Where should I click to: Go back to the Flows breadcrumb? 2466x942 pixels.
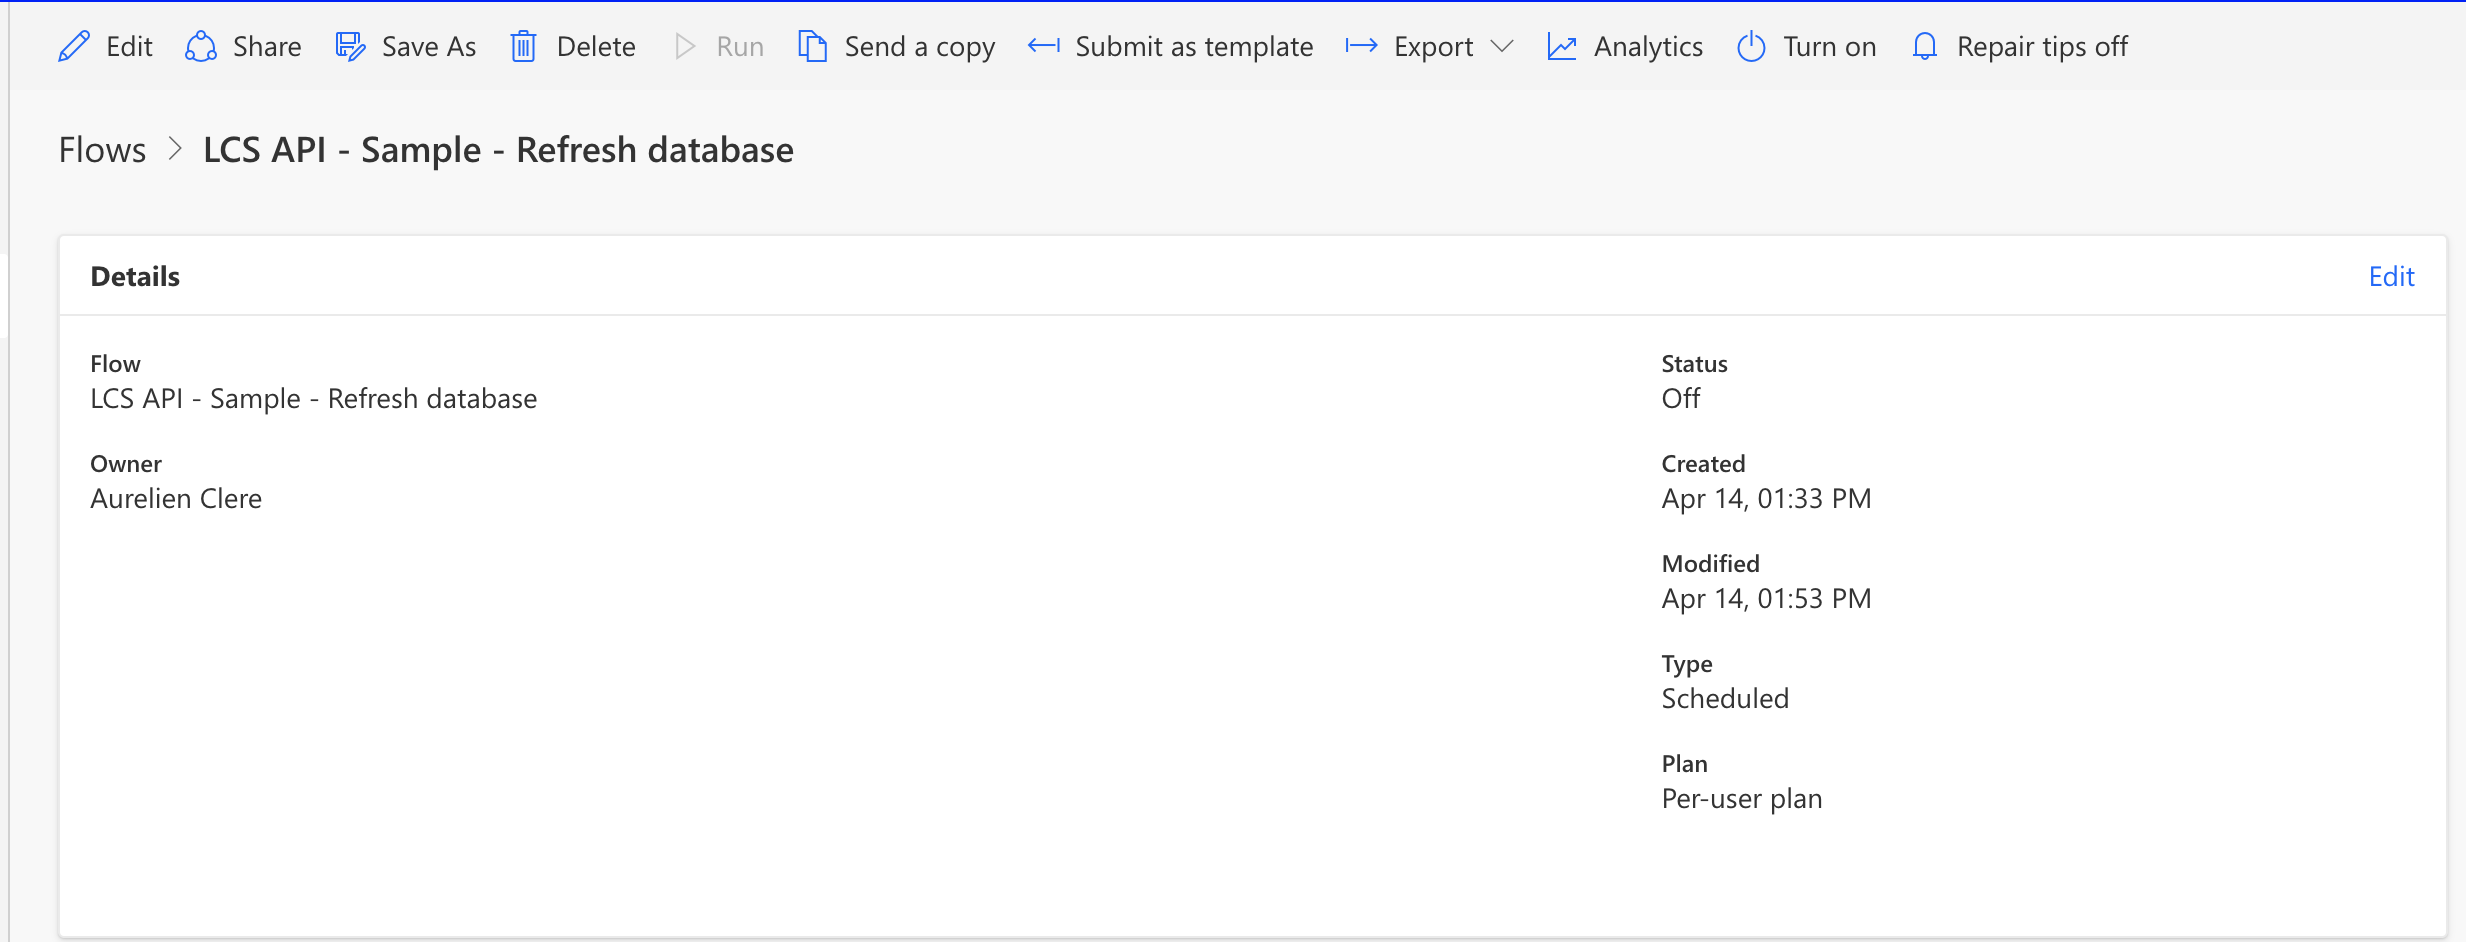[102, 150]
